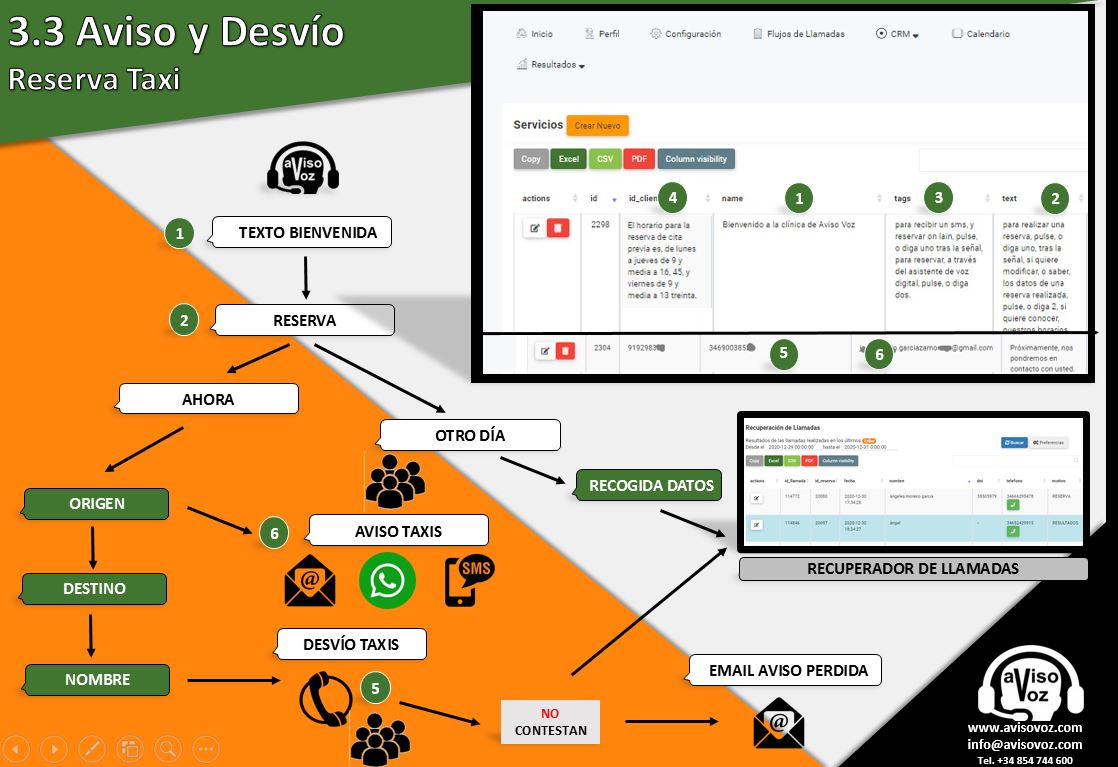
Task: Expand the Resultados dropdown menu
Action: coord(551,65)
